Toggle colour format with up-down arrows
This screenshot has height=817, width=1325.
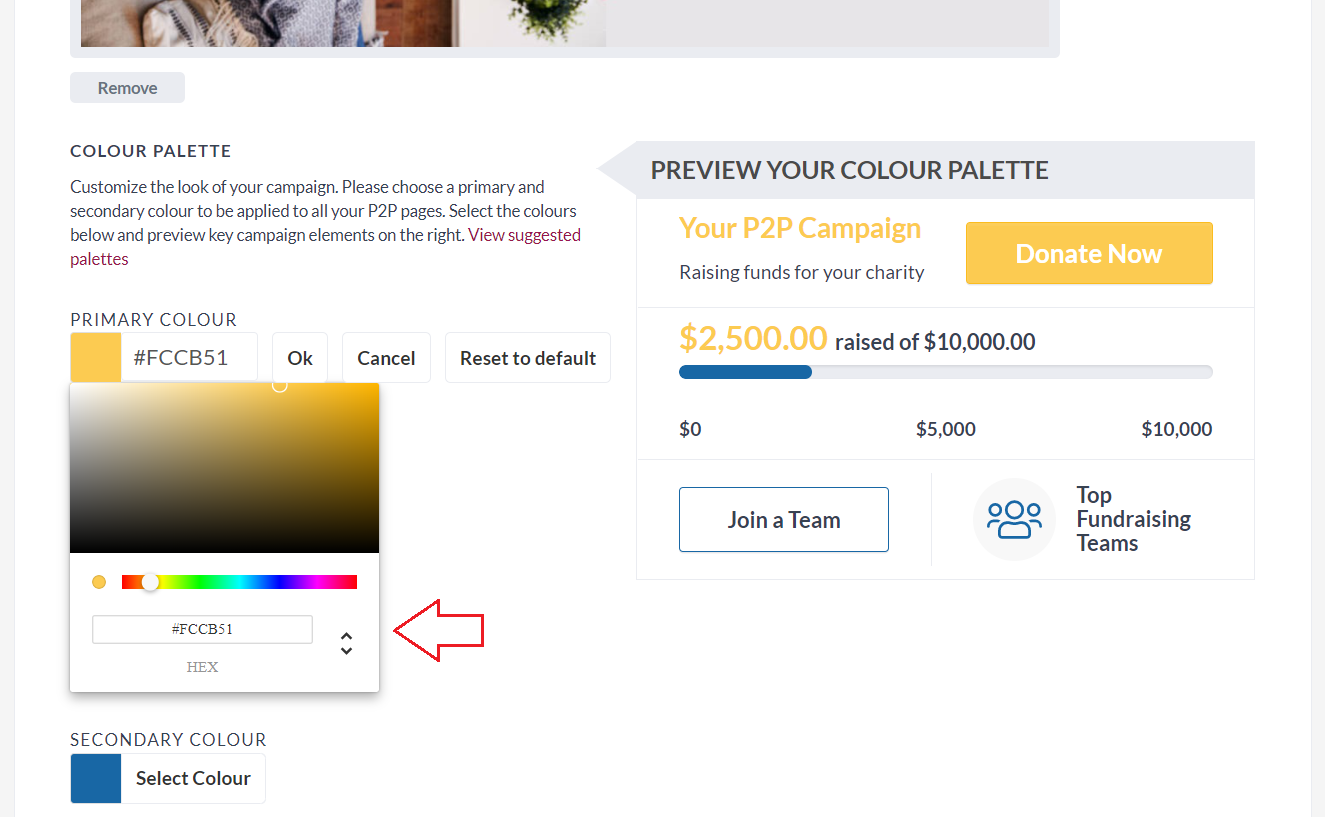346,643
